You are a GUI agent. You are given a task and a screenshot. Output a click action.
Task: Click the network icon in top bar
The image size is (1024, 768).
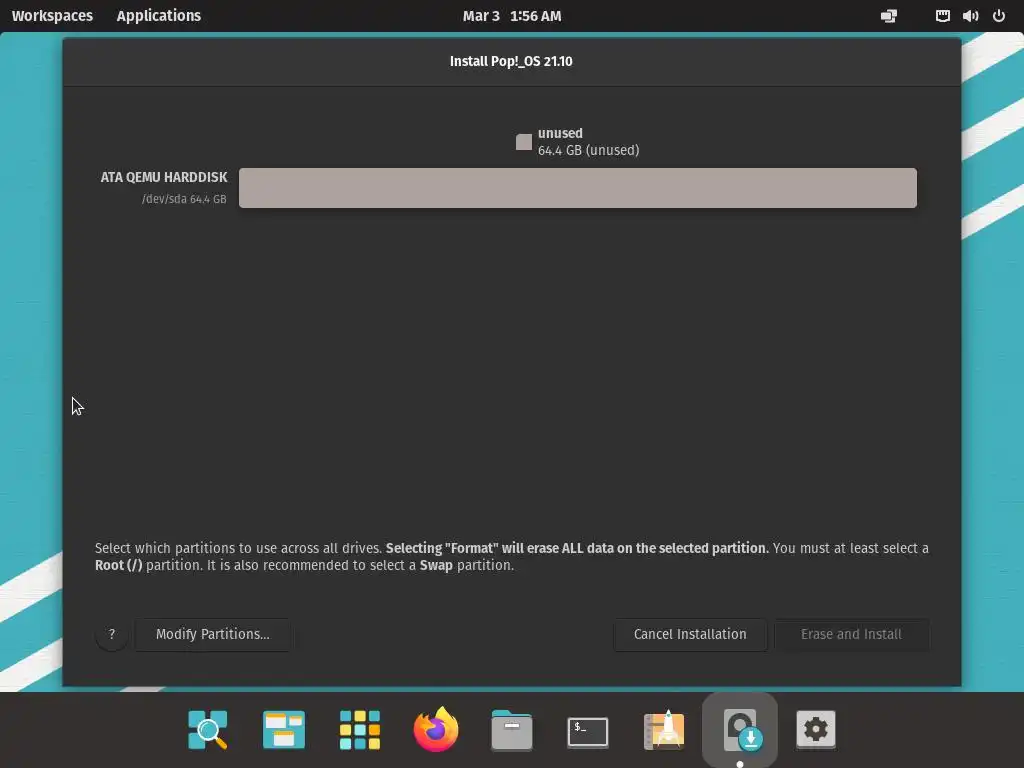[x=942, y=16]
